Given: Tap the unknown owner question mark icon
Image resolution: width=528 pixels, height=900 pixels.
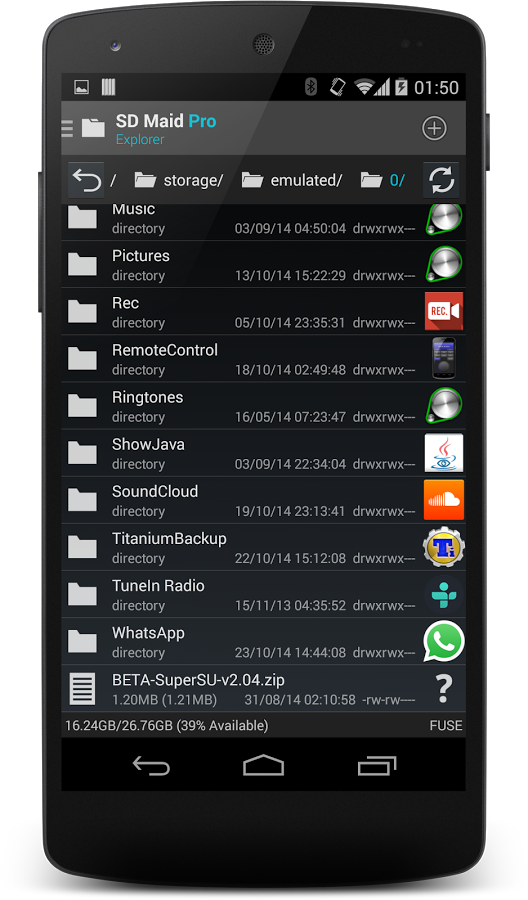Looking at the screenshot, I should click(x=444, y=688).
